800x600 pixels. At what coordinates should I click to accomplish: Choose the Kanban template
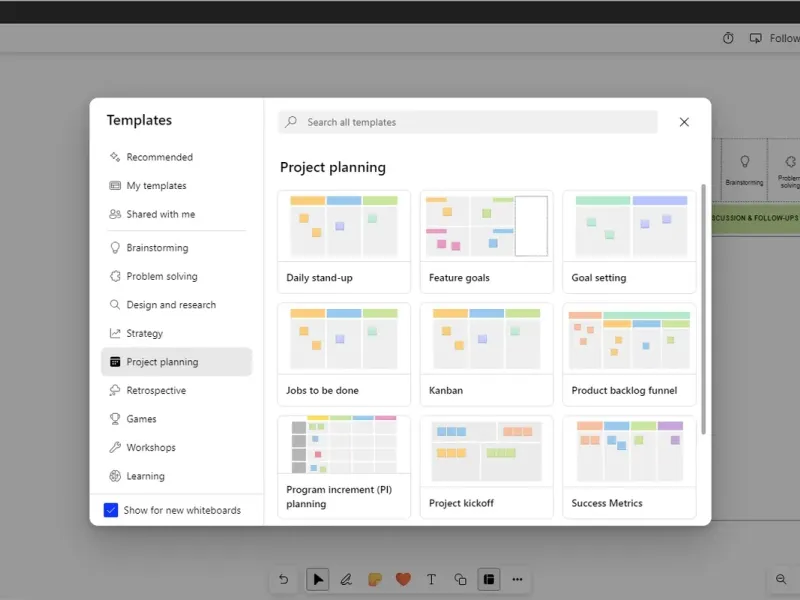tap(487, 355)
